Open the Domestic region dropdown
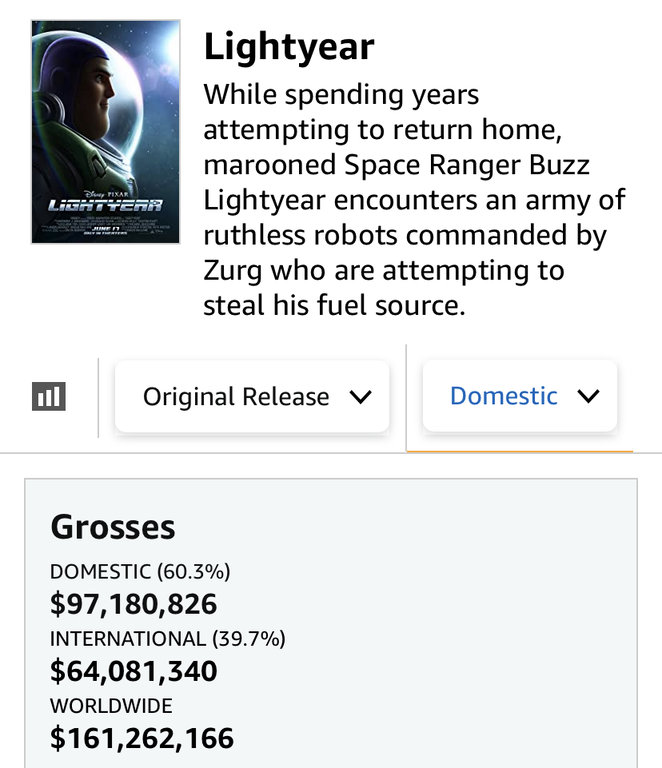The image size is (662, 768). click(x=504, y=396)
